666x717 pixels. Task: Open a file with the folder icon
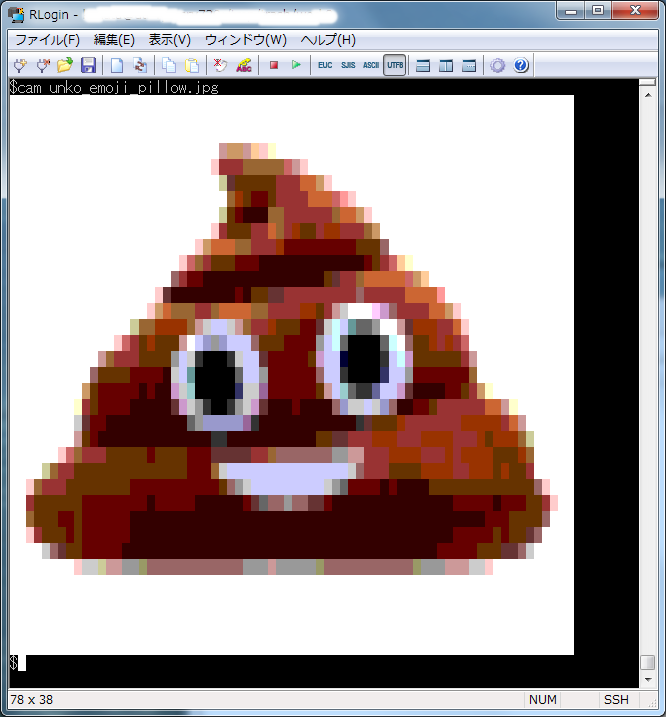coord(65,65)
